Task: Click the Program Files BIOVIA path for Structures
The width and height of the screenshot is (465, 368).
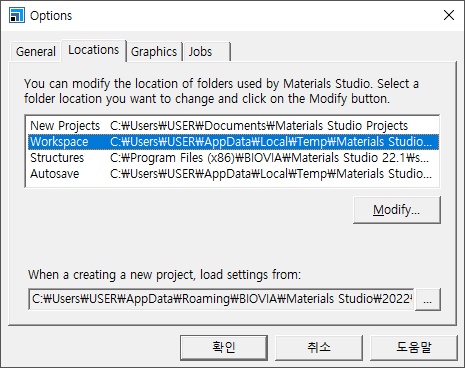Action: pyautogui.click(x=270, y=158)
